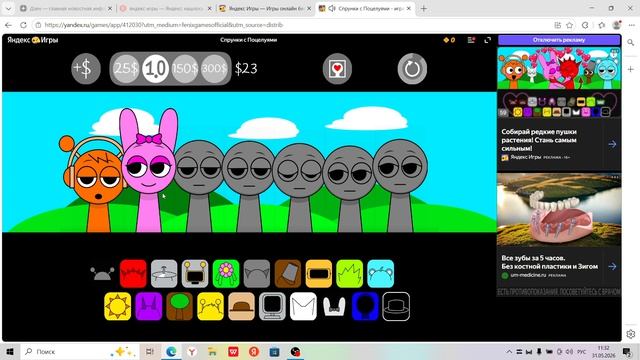Viewport: 640px width, 360px height.
Task: Click the circular reset button
Action: (x=412, y=69)
